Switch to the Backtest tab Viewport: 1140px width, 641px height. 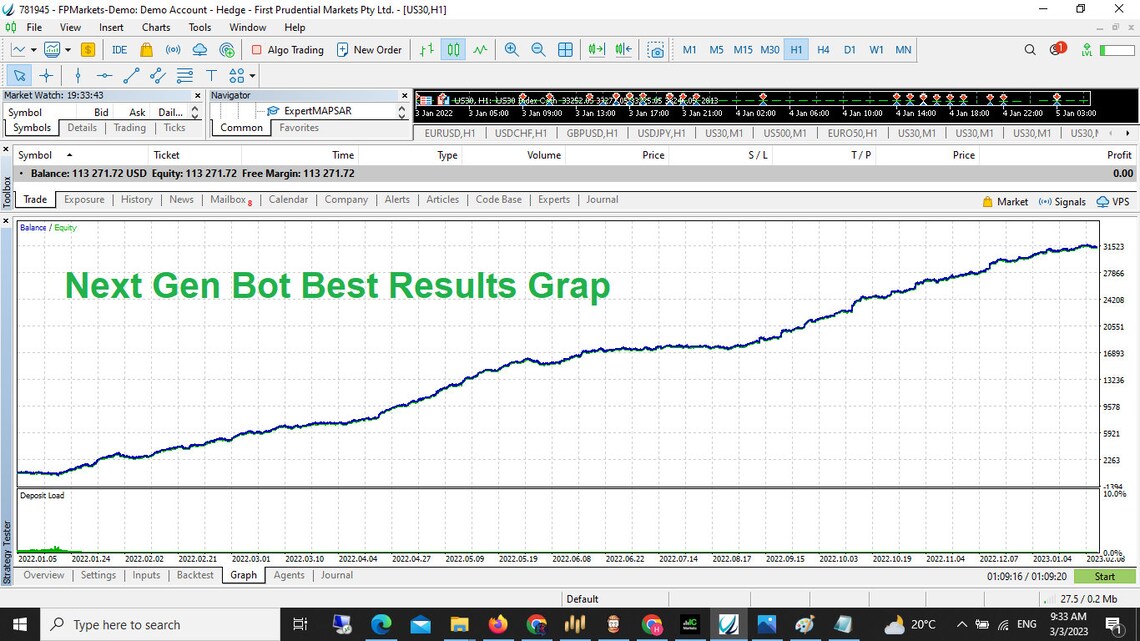point(195,575)
